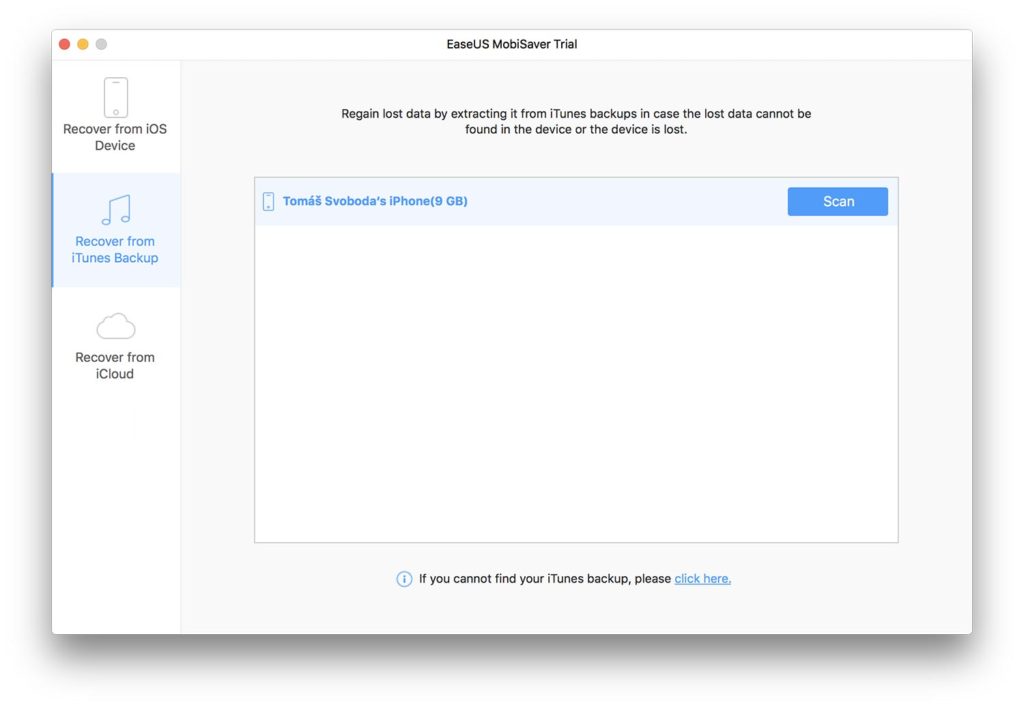This screenshot has height=708, width=1024.
Task: Open Recover from iOS Device tab
Action: [116, 117]
